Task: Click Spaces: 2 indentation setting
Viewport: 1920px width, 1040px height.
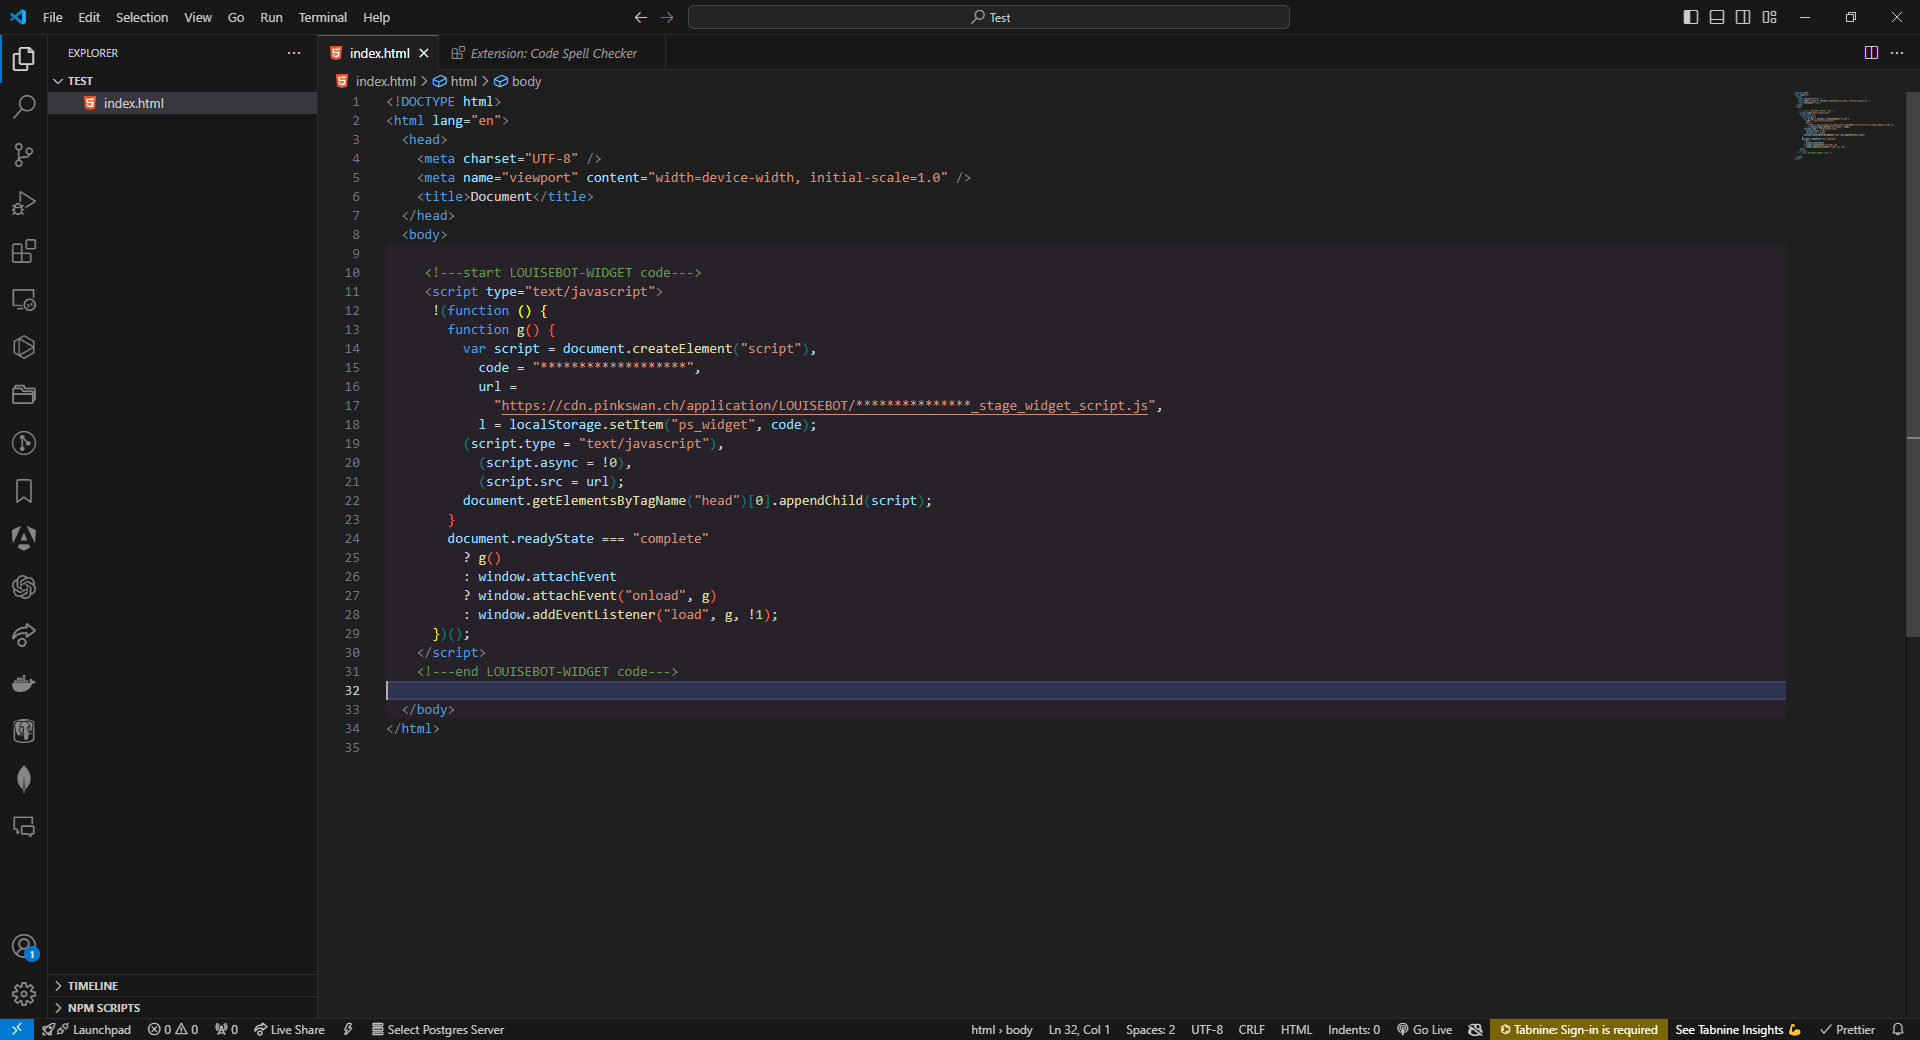Action: (x=1150, y=1029)
